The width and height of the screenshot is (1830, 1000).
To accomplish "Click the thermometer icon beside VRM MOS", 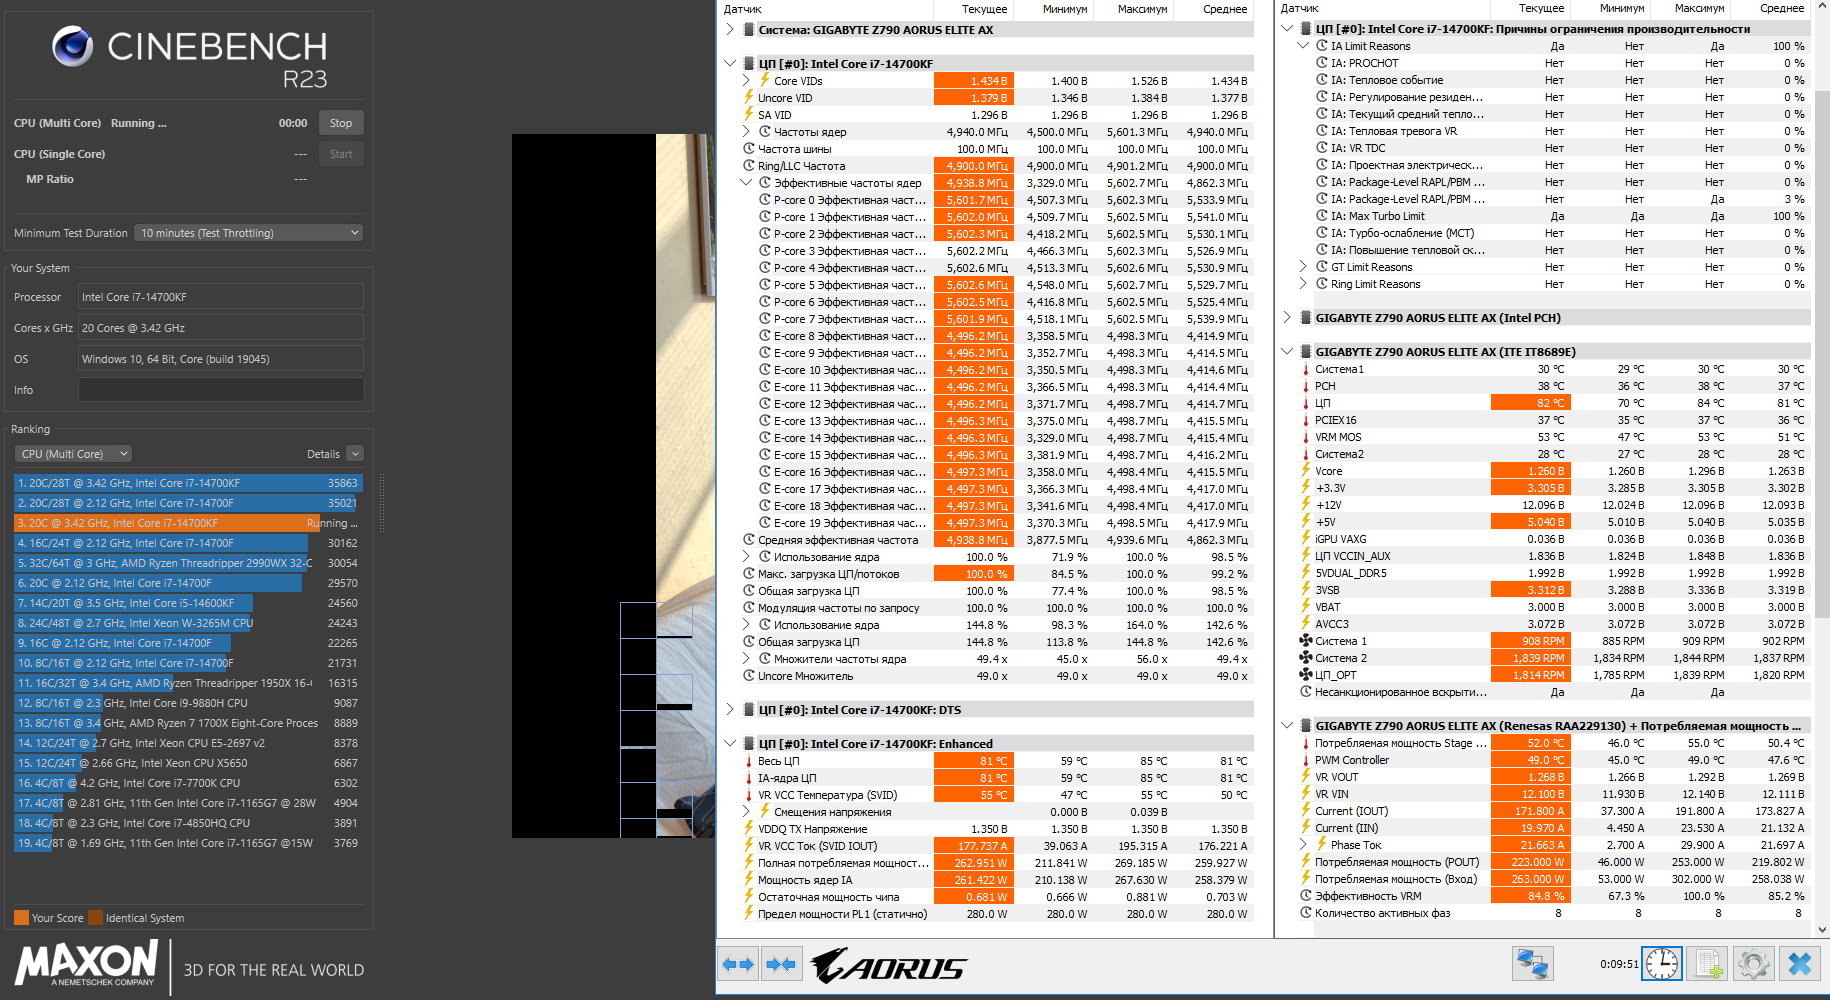I will (1305, 437).
